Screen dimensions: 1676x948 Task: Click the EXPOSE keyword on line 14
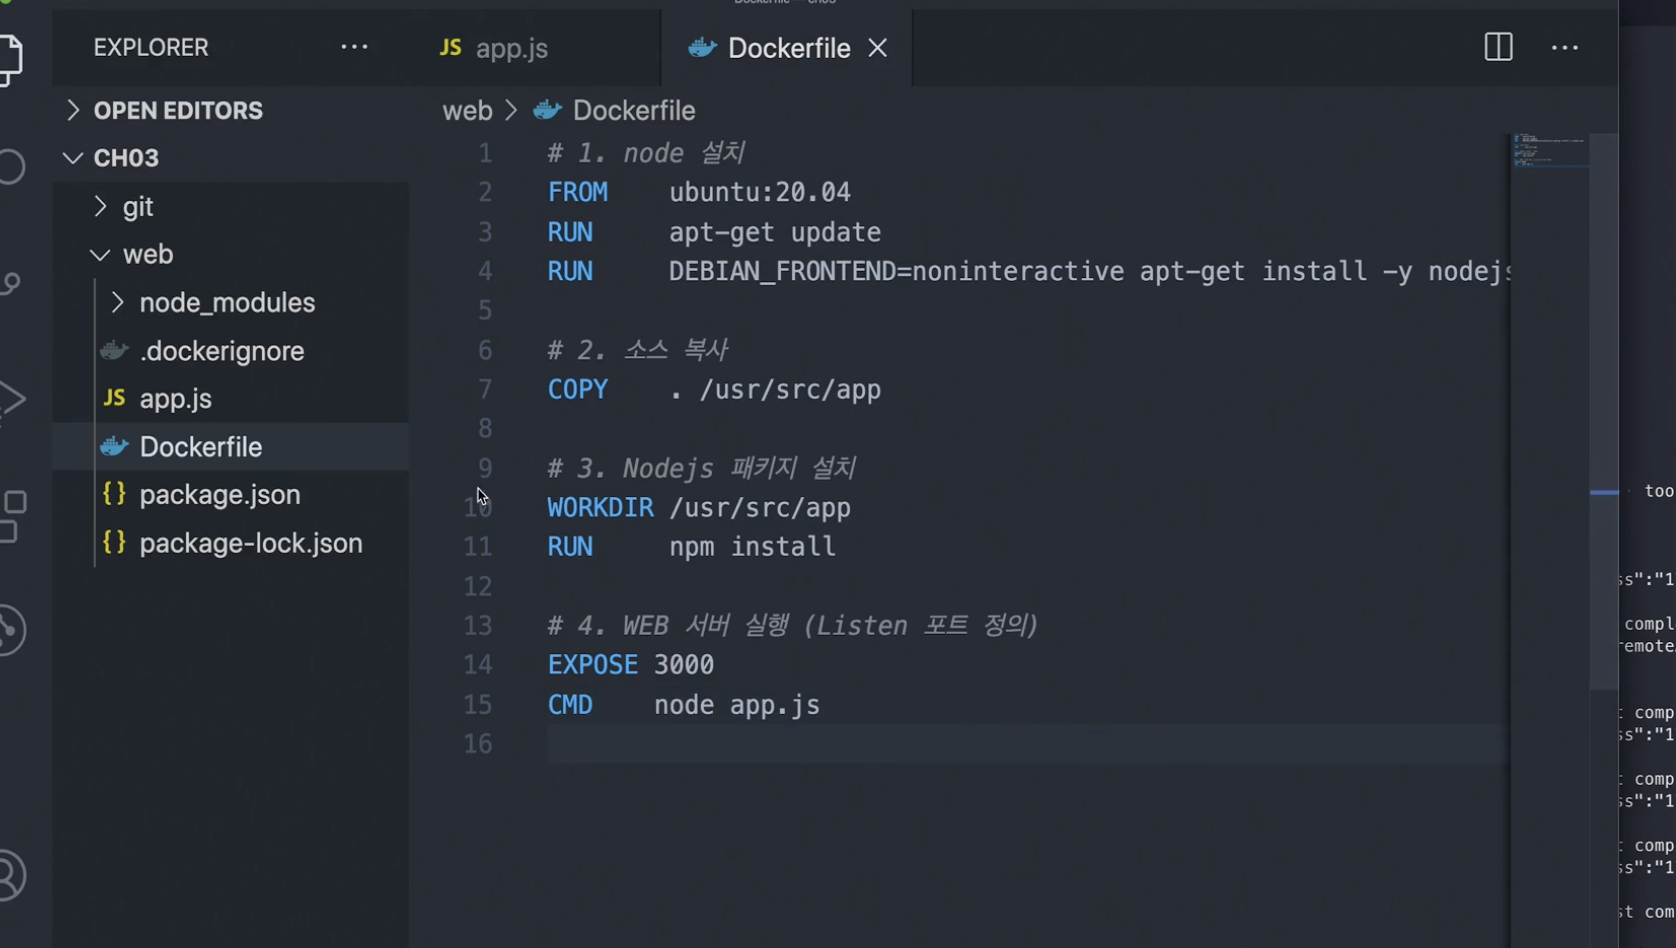tap(592, 665)
